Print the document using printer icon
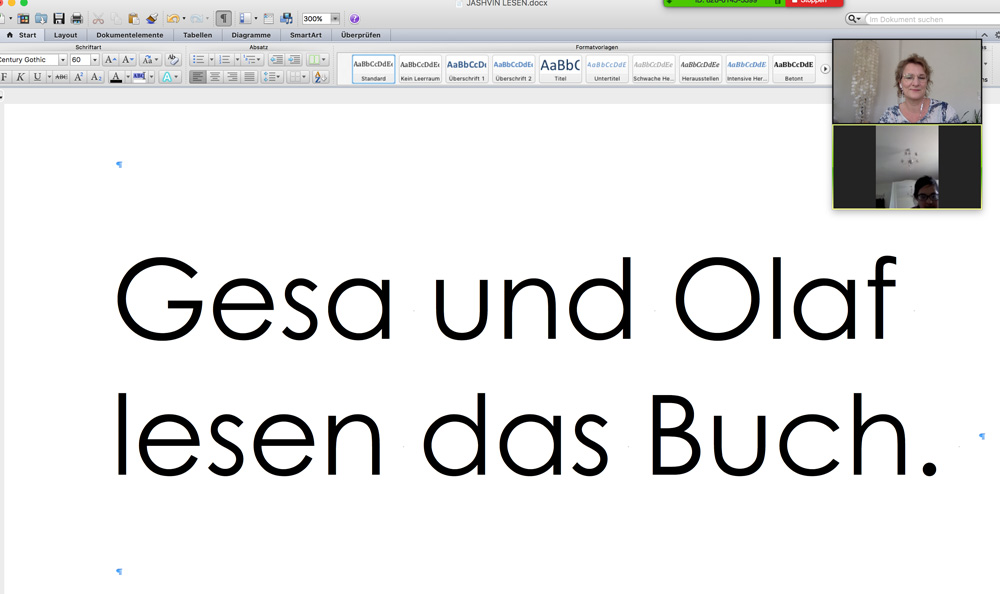This screenshot has height=594, width=1000. point(77,19)
